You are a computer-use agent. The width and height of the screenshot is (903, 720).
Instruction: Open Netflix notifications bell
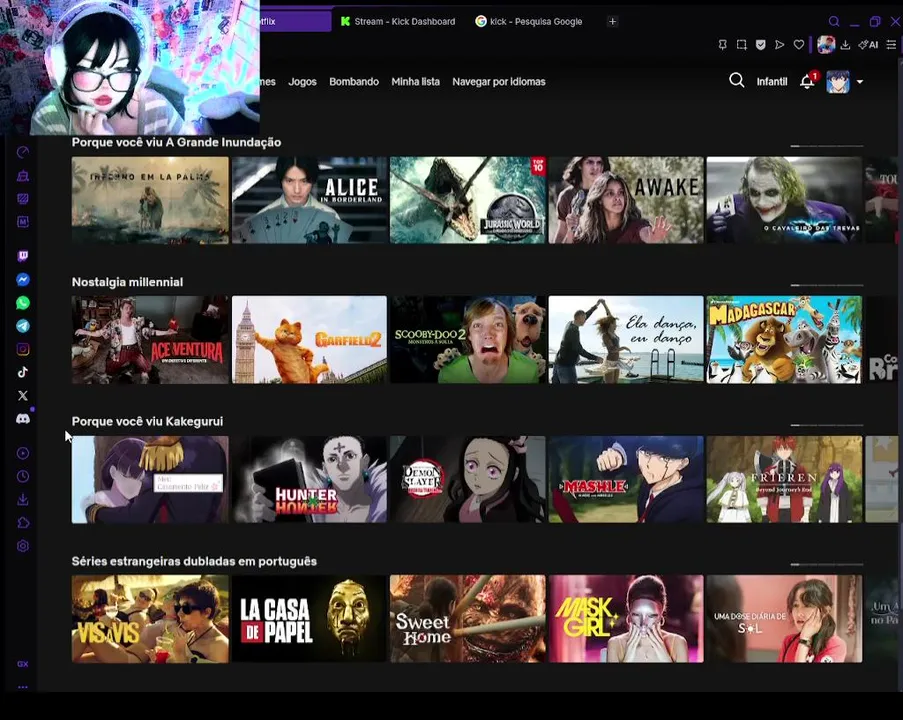click(x=807, y=82)
